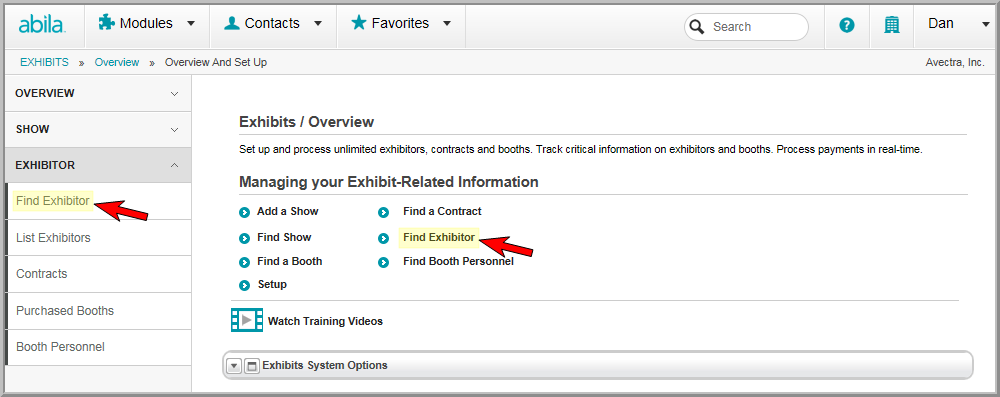The width and height of the screenshot is (1000, 397).
Task: Click the arrow bullet beside Find a Contract
Action: [x=383, y=213]
